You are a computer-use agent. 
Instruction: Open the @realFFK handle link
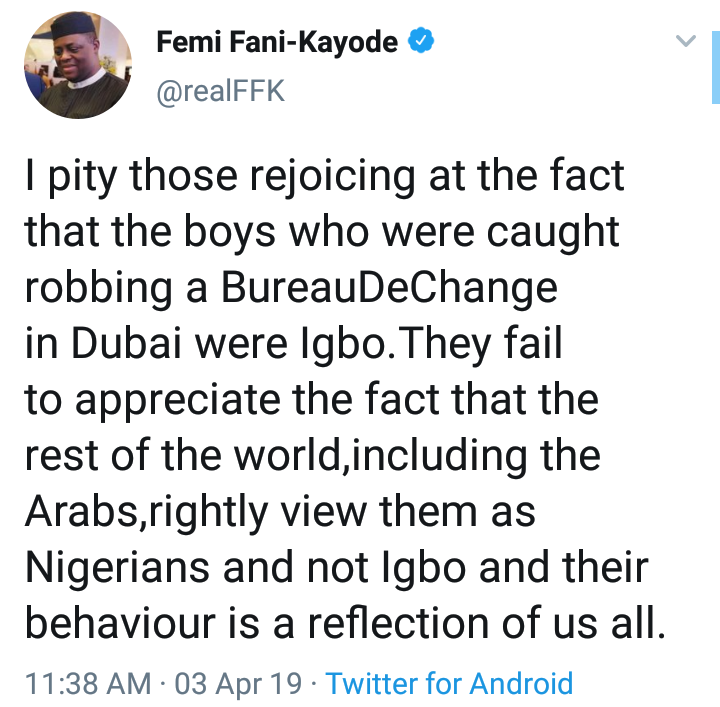pyautogui.click(x=221, y=91)
